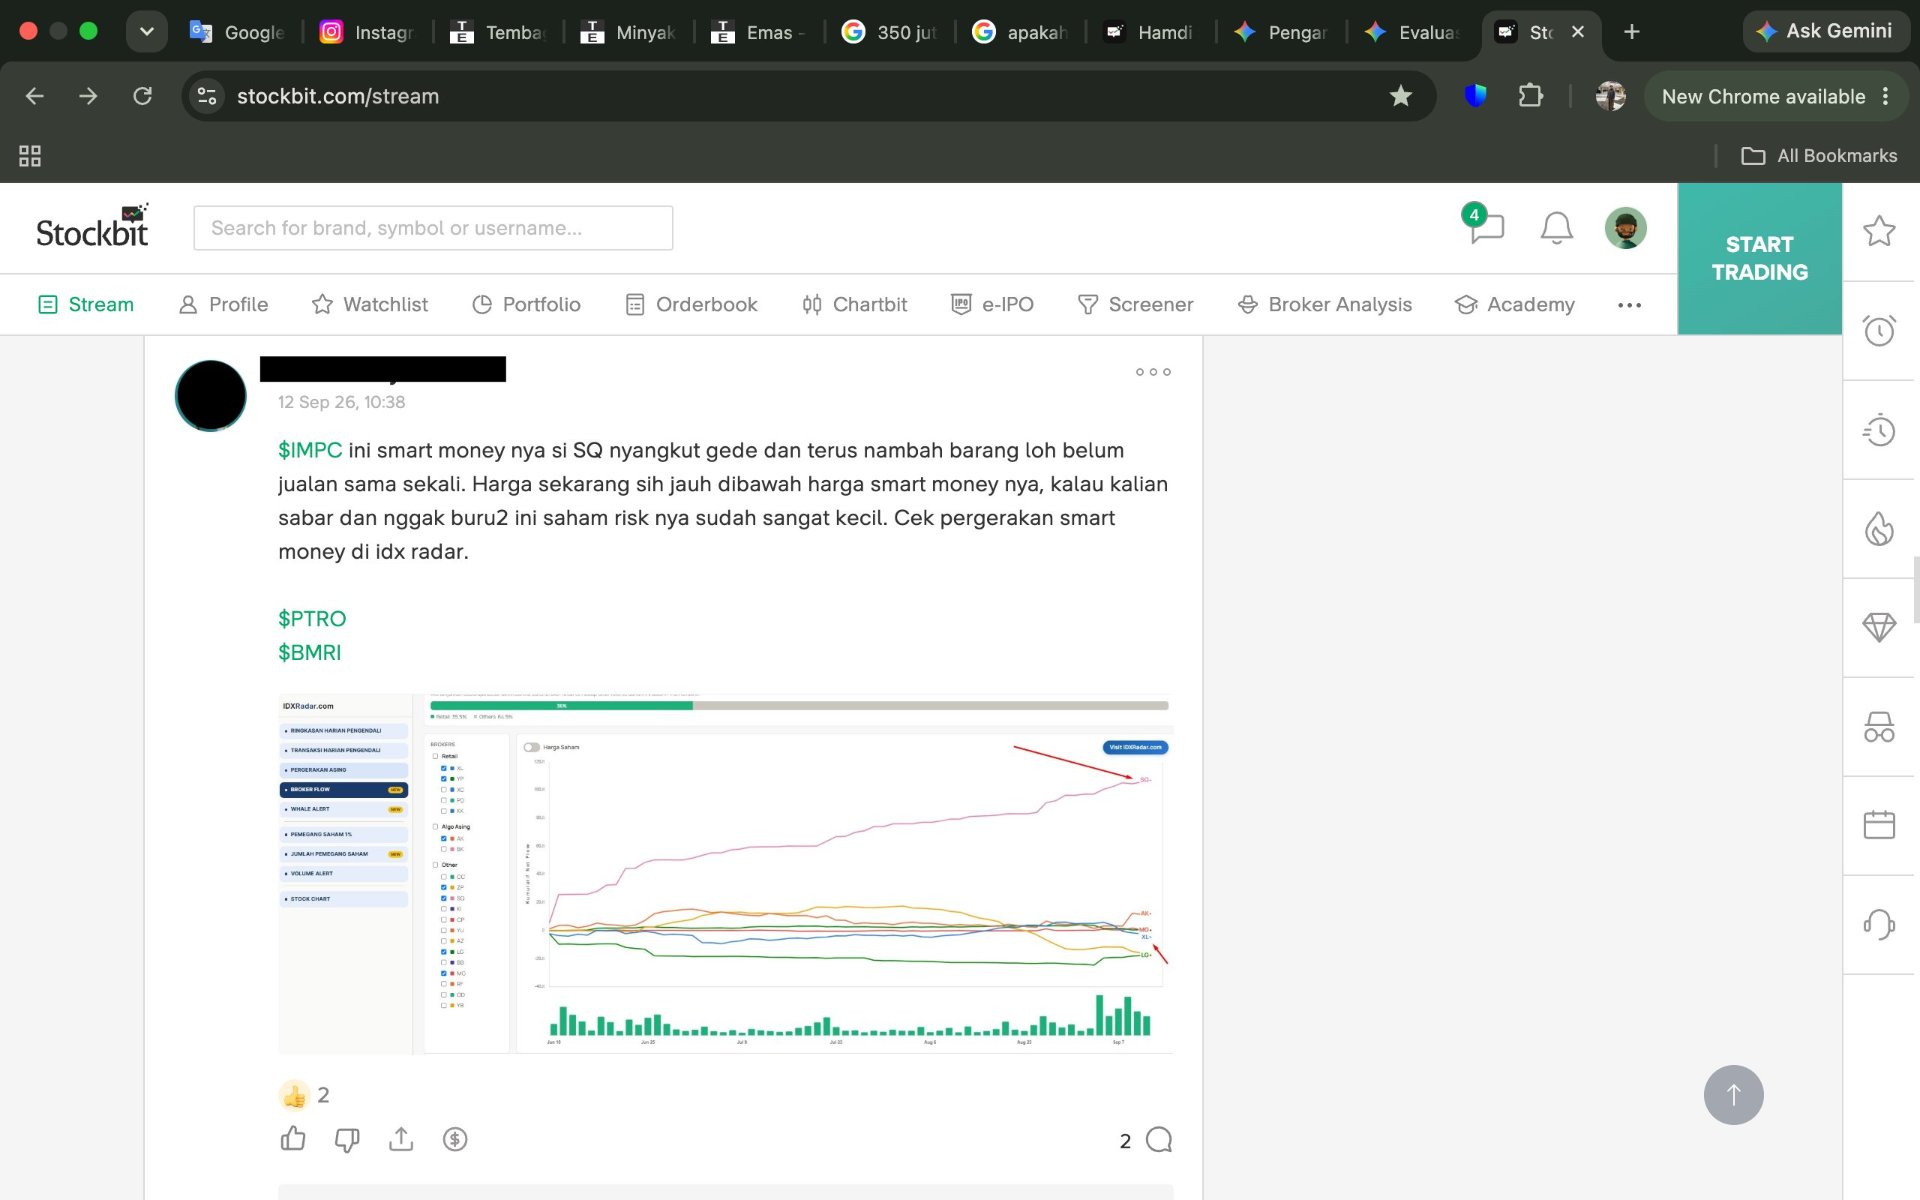Viewport: 1920px width, 1200px height.
Task: Share the post via share icon
Action: pos(401,1139)
